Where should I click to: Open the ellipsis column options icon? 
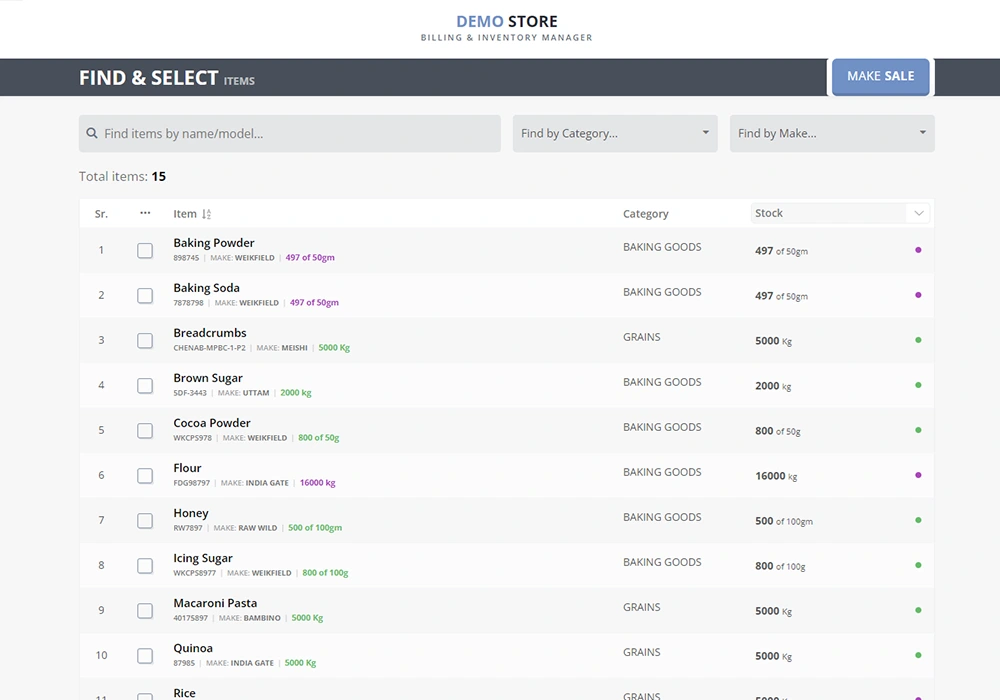tap(144, 212)
